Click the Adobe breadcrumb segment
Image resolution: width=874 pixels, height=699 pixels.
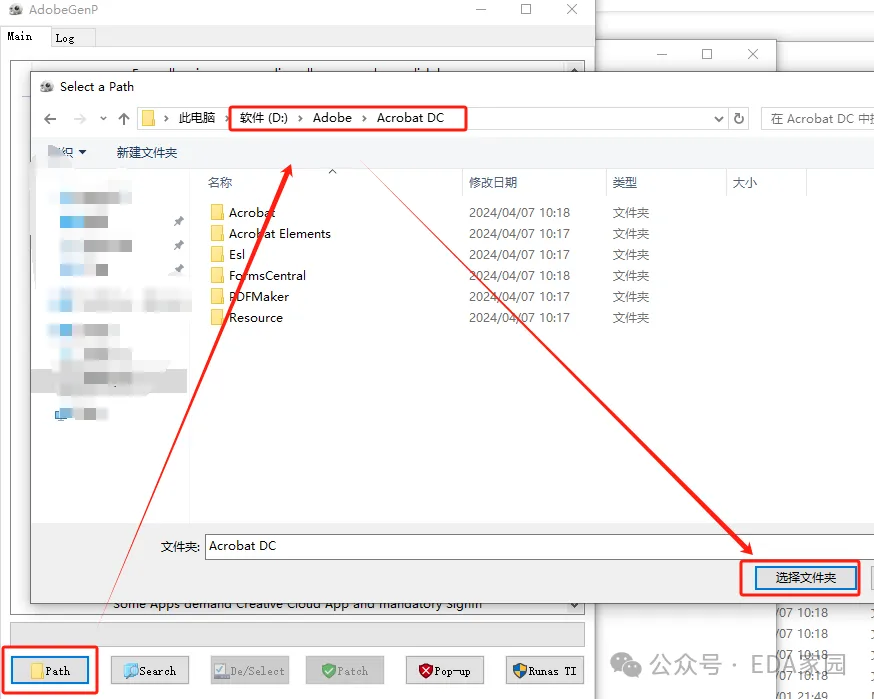(332, 118)
